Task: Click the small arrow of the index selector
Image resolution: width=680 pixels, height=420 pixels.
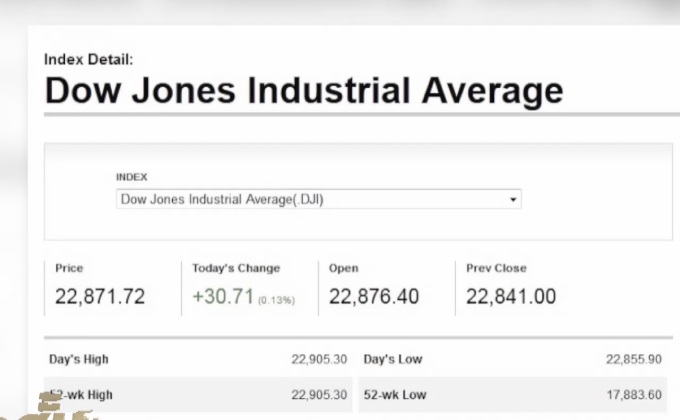Action: 514,200
